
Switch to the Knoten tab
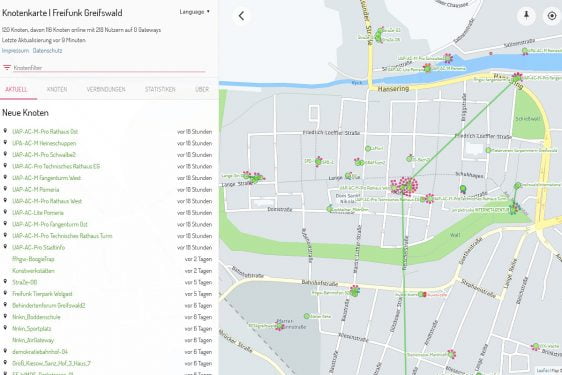[x=57, y=89]
